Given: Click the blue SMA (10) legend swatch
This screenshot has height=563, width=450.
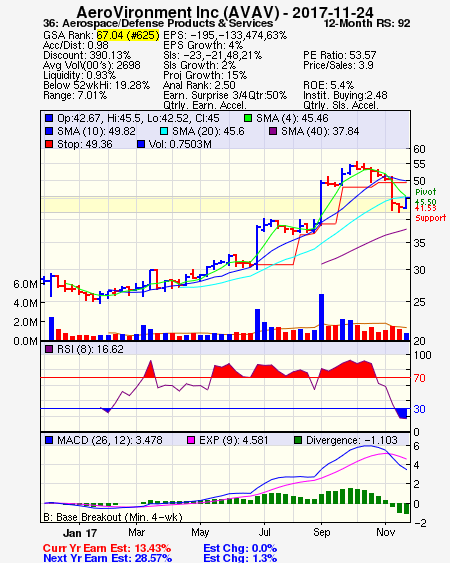Looking at the screenshot, I should [49, 131].
